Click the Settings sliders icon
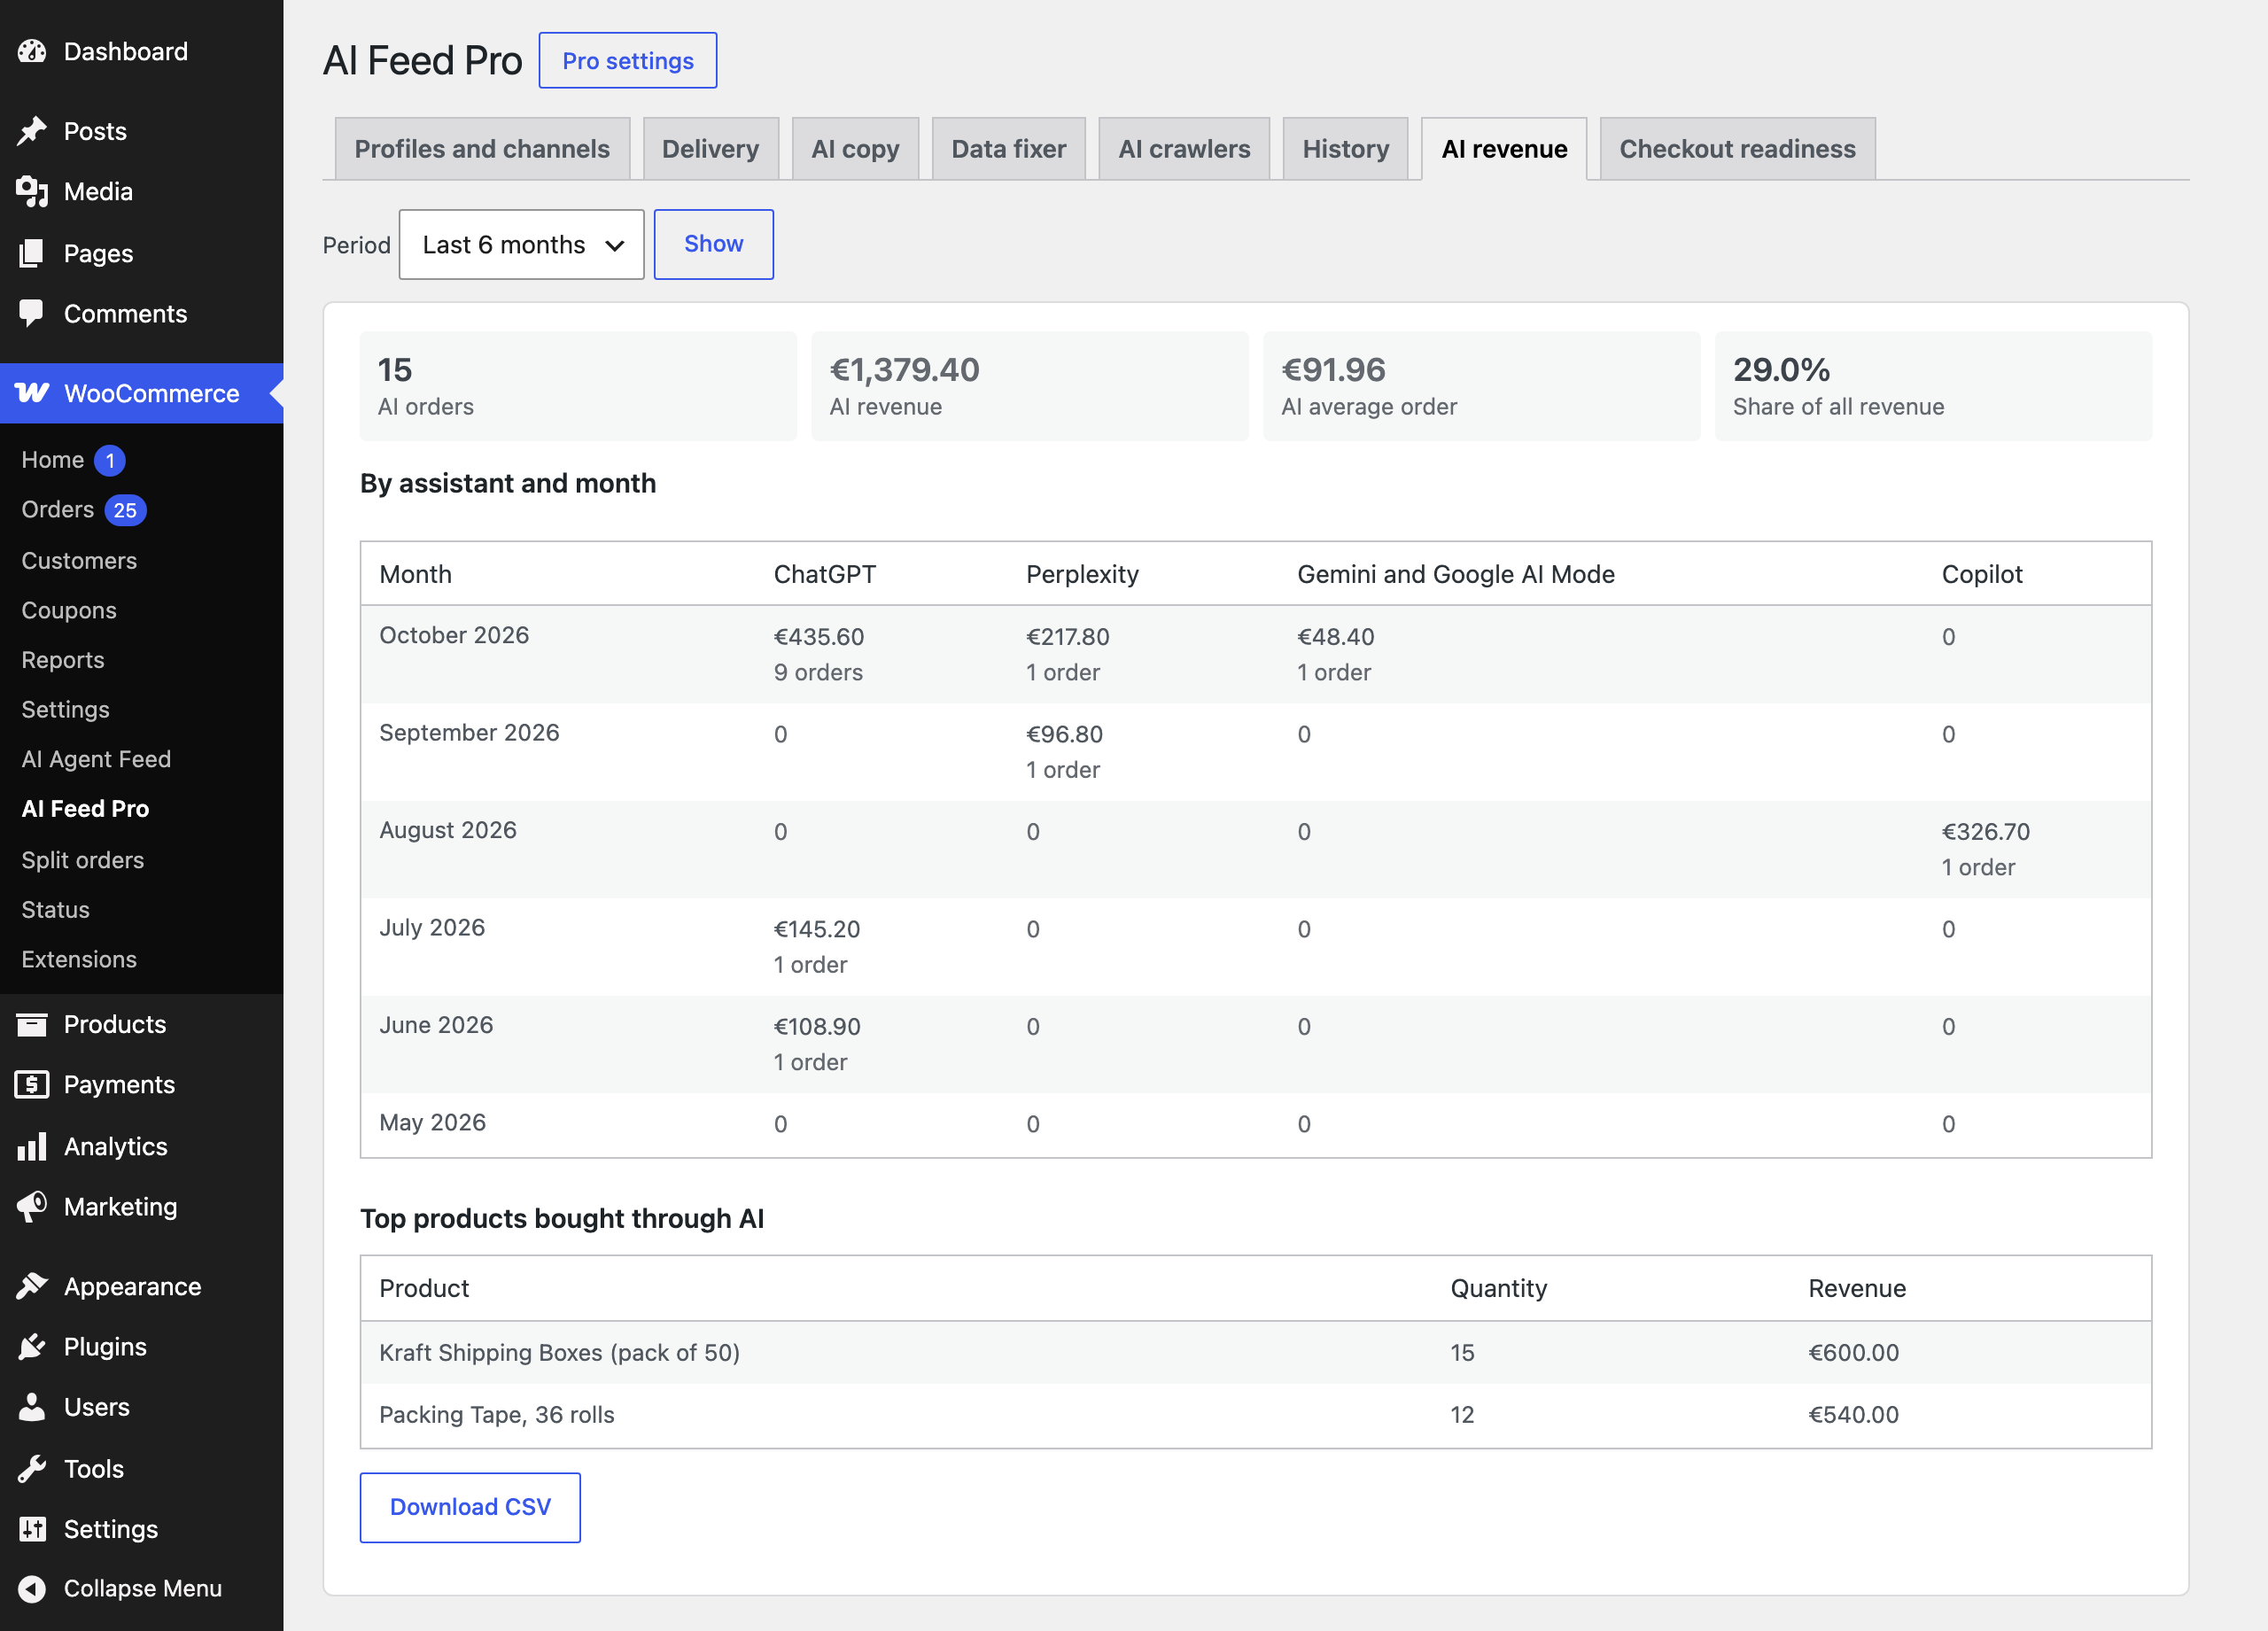 click(x=32, y=1529)
